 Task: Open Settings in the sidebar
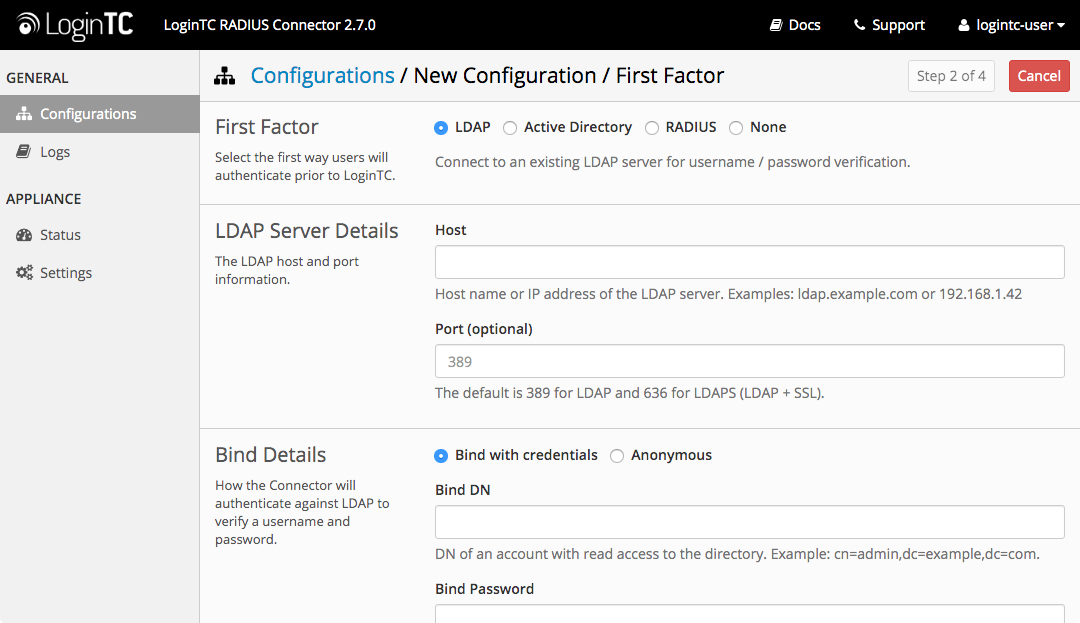point(100,273)
